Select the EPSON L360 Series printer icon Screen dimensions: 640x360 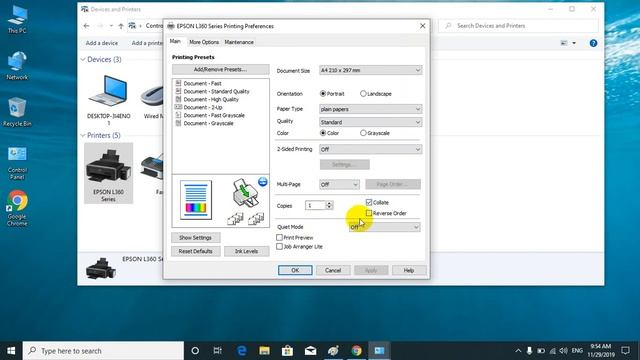[x=109, y=173]
